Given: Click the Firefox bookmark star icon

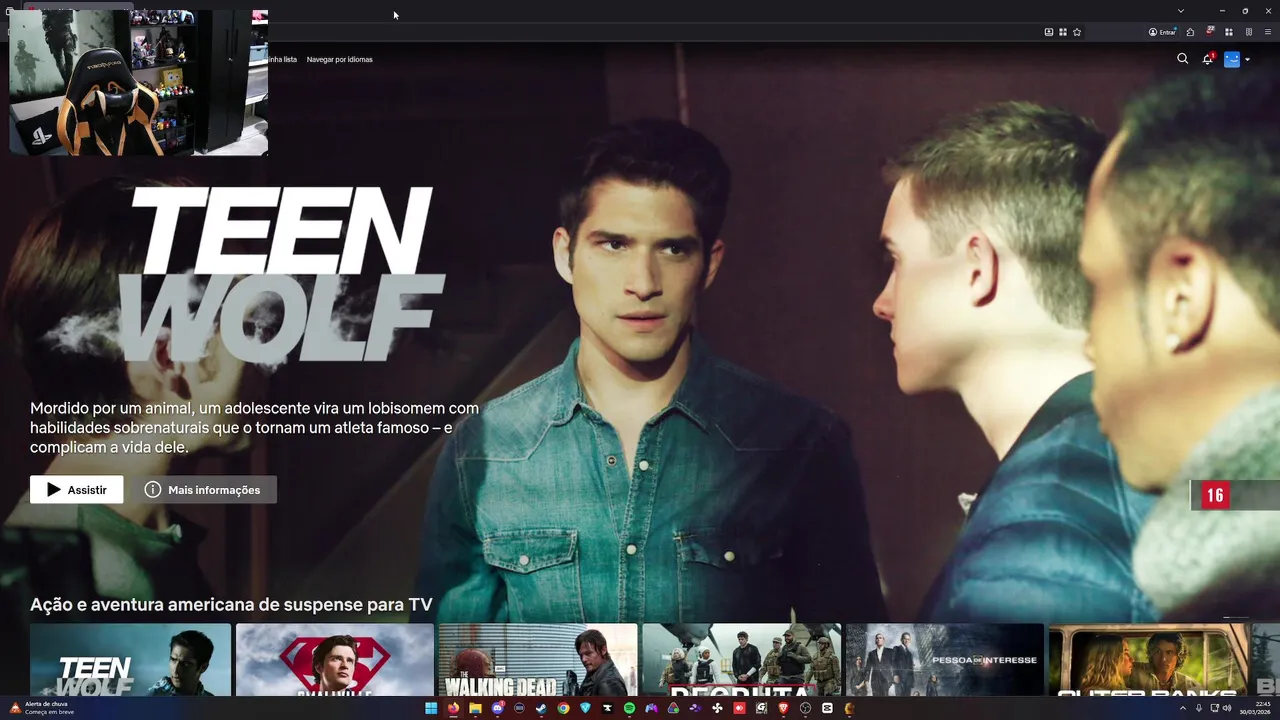Looking at the screenshot, I should click(1077, 32).
